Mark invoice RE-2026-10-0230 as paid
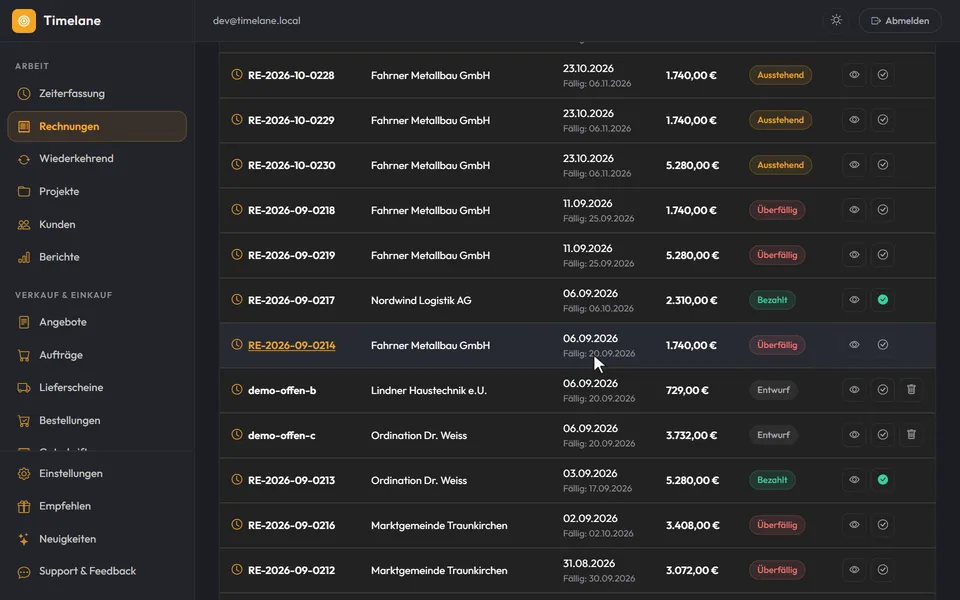The width and height of the screenshot is (960, 600). tap(883, 165)
